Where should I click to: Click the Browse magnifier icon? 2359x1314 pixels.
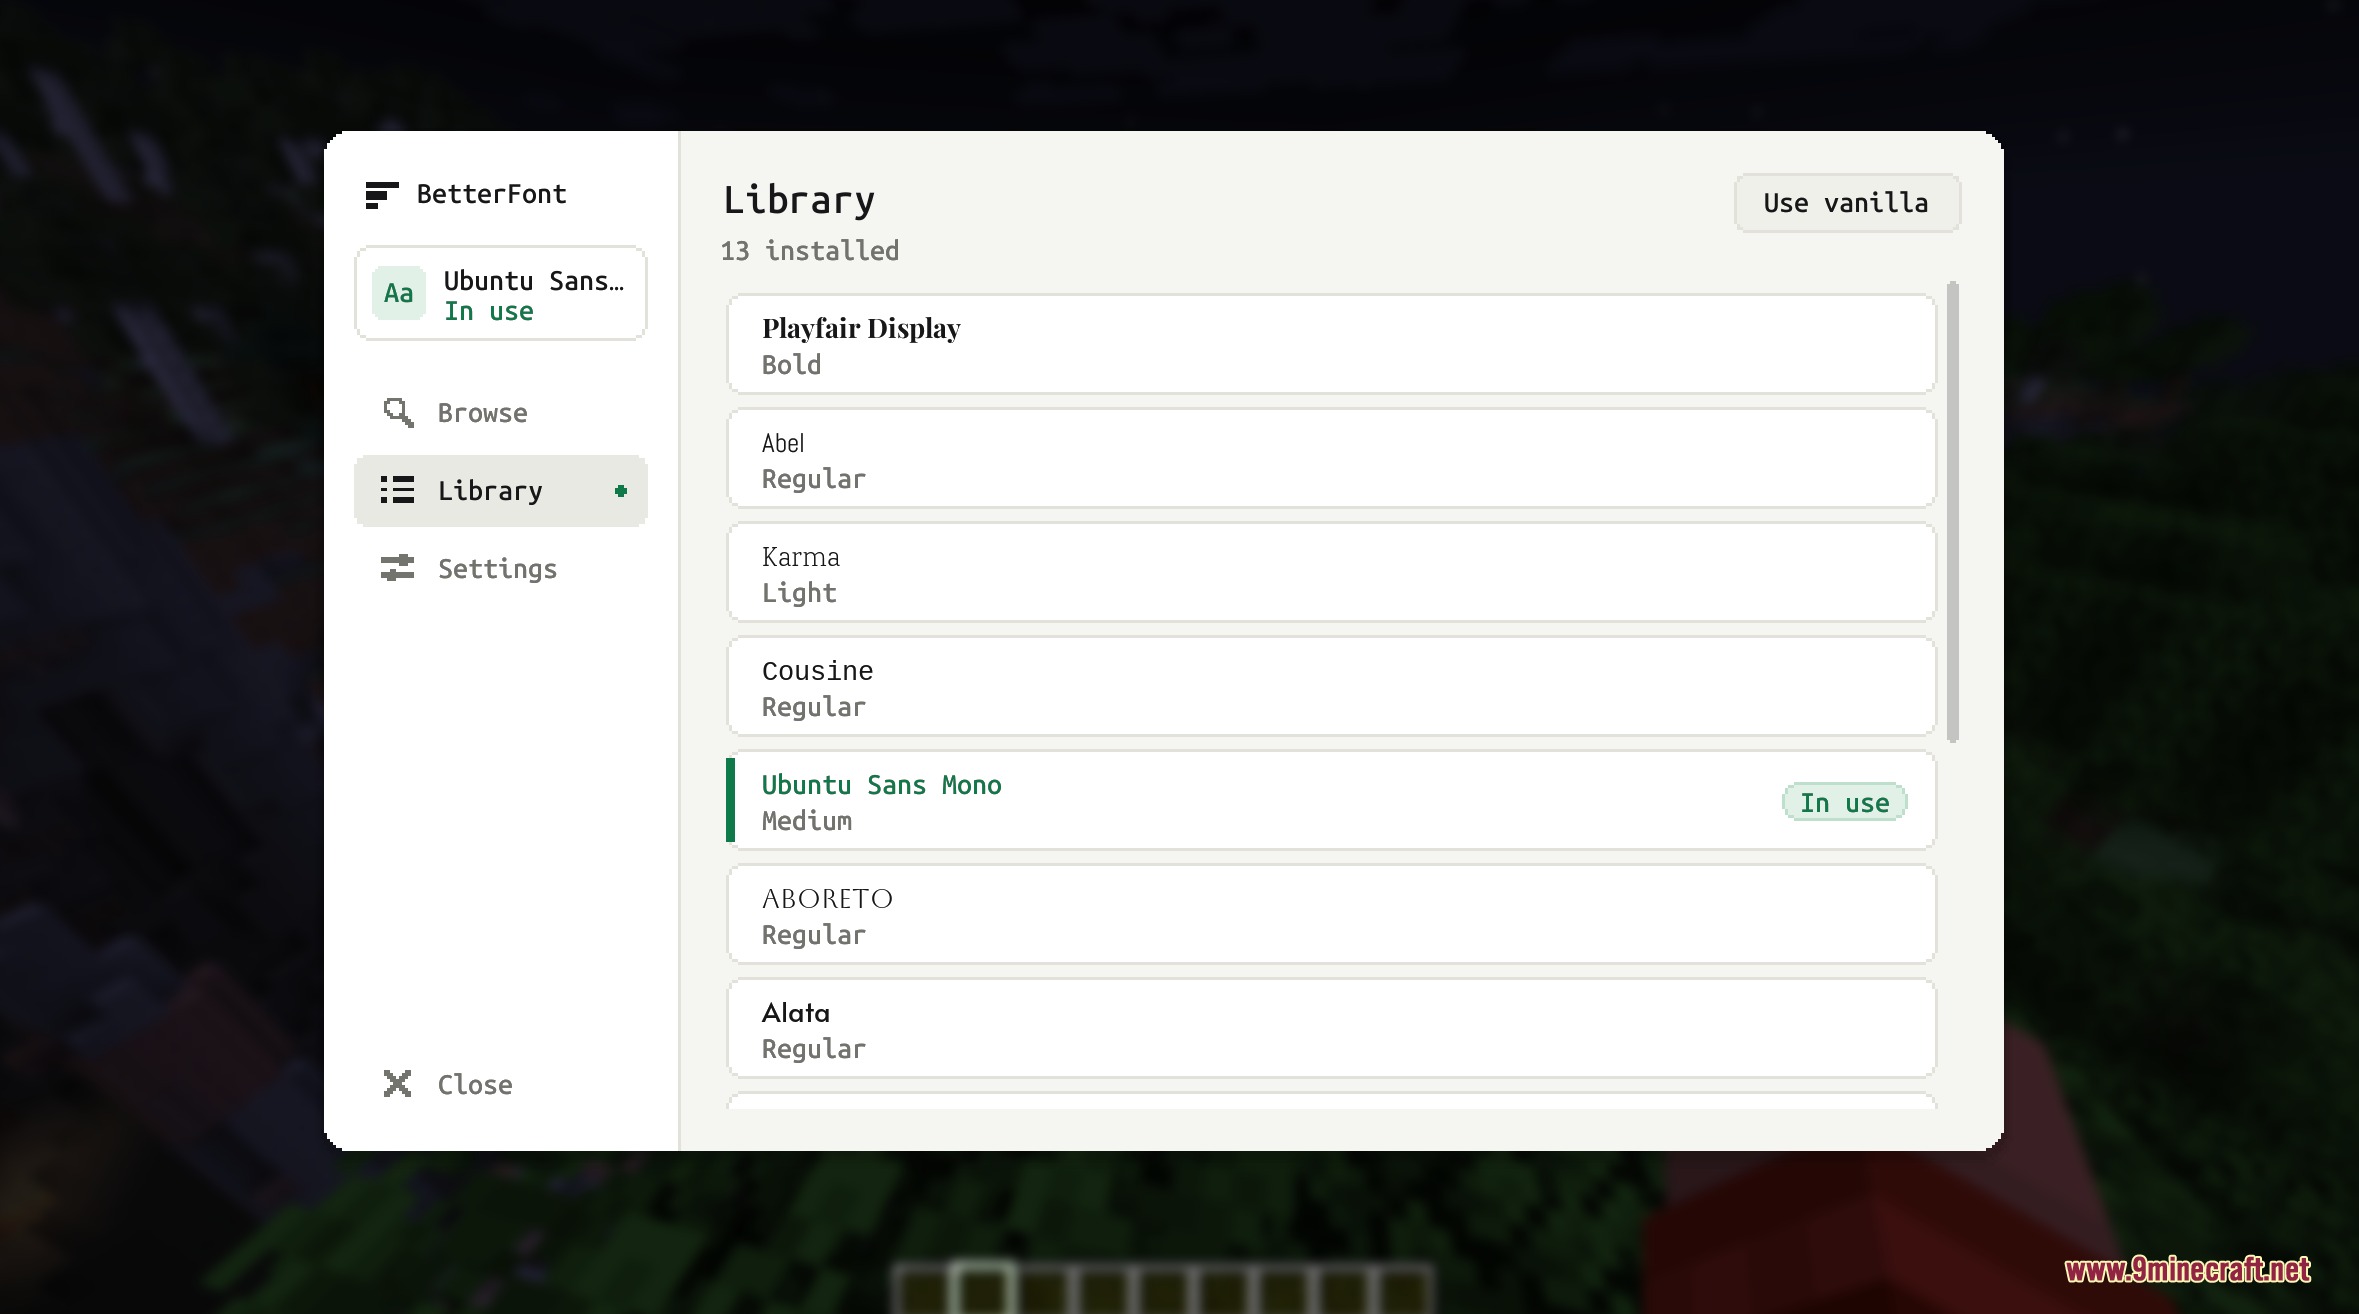[x=398, y=412]
